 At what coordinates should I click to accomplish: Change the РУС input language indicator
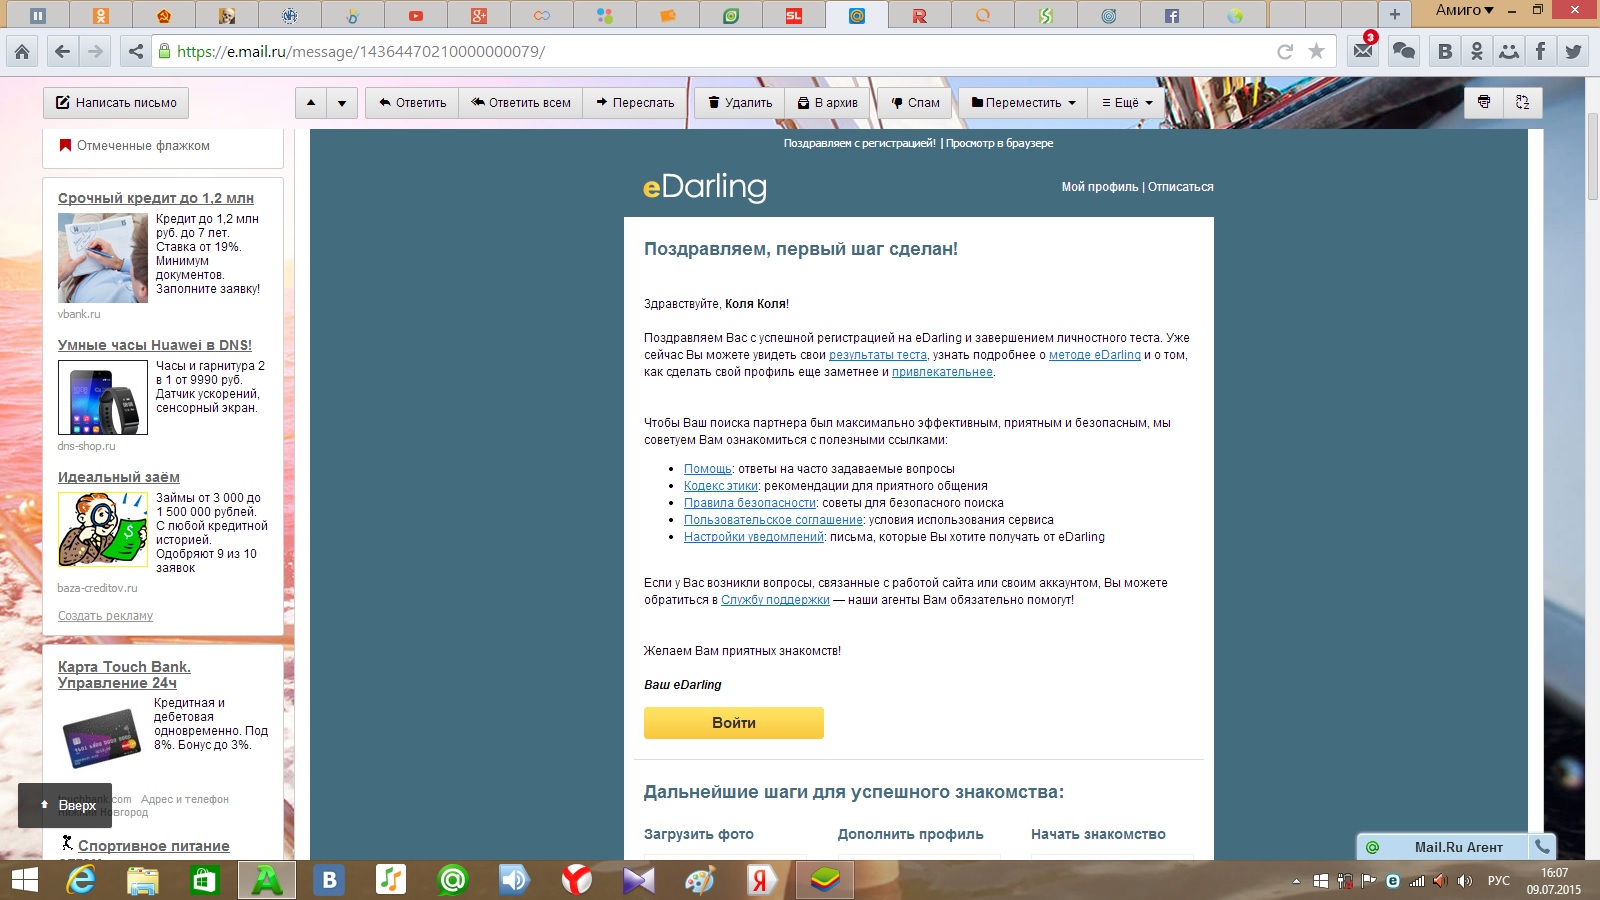tap(1498, 881)
